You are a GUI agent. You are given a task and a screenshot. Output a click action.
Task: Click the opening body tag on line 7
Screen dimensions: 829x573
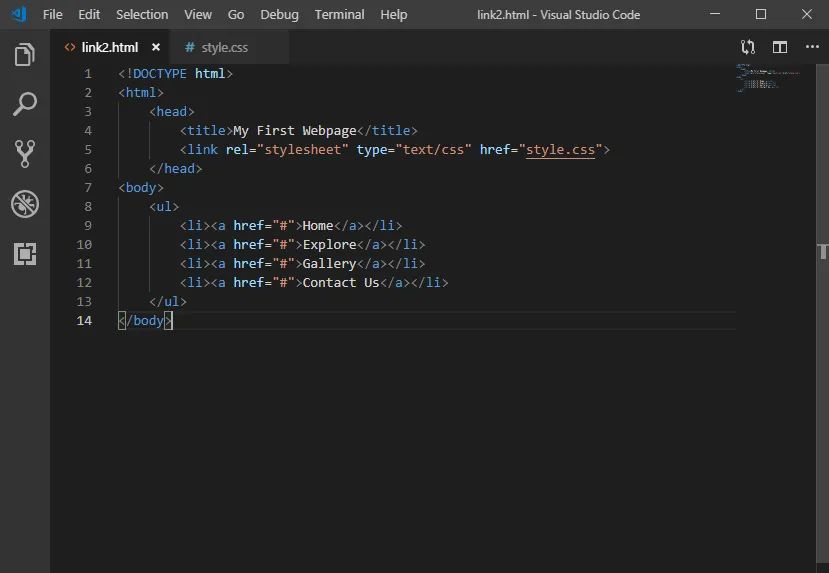point(141,188)
